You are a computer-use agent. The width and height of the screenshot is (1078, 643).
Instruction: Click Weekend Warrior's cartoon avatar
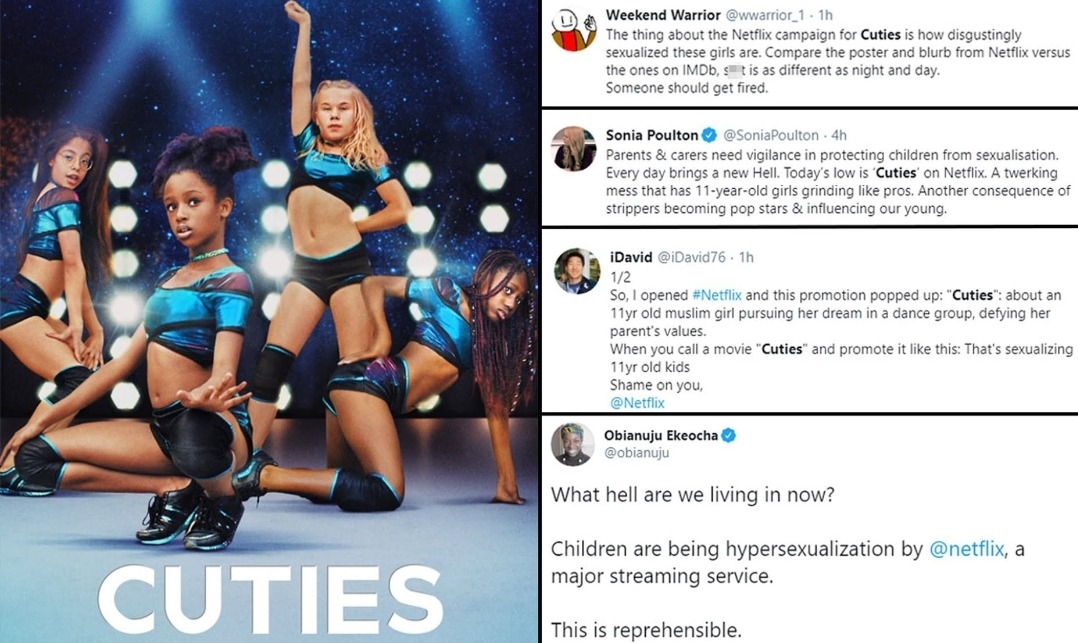575,30
